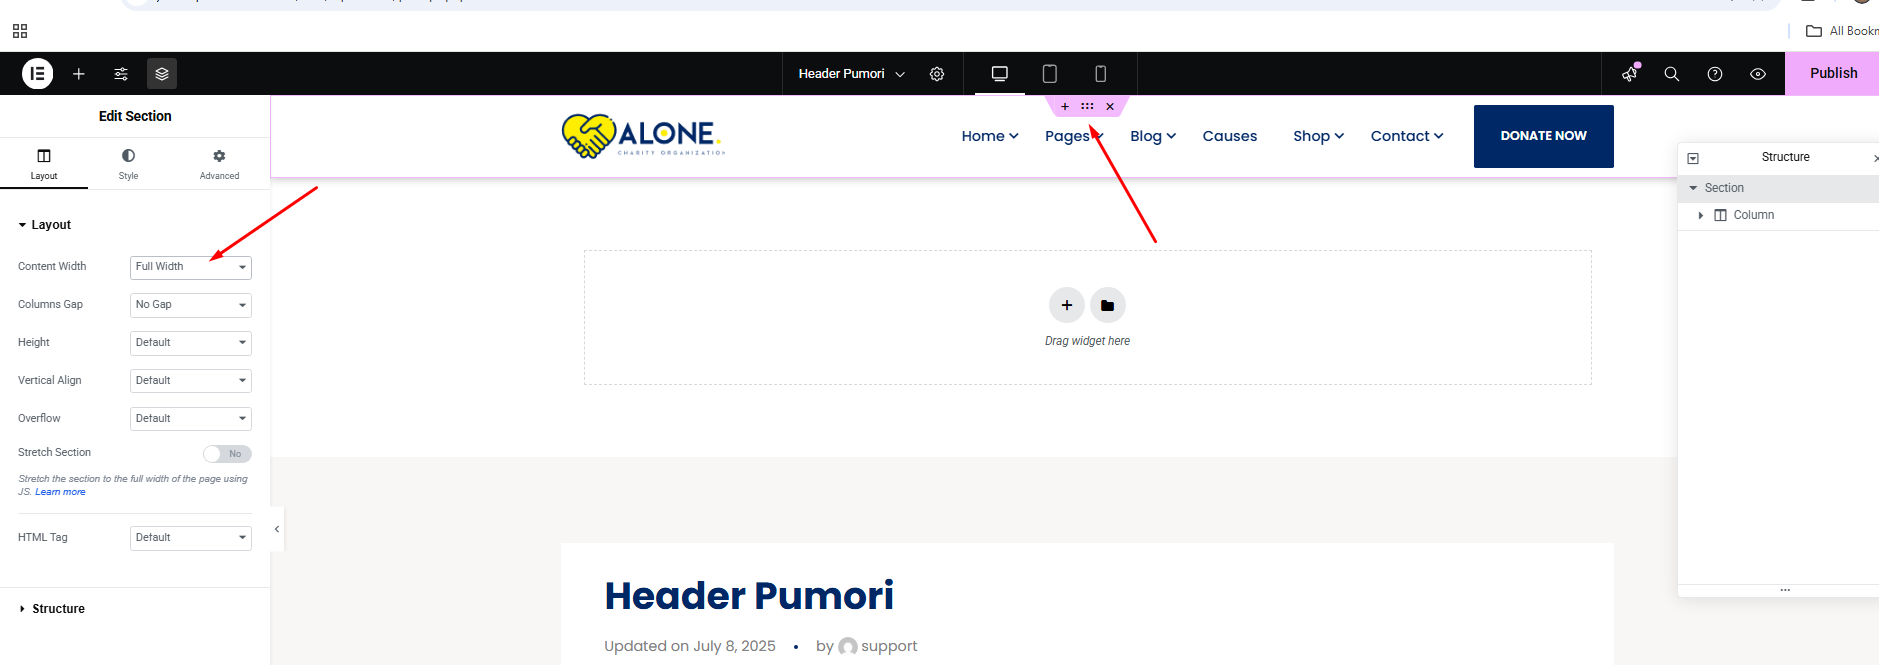The width and height of the screenshot is (1879, 665).
Task: Select the Style tab
Action: pos(128,164)
